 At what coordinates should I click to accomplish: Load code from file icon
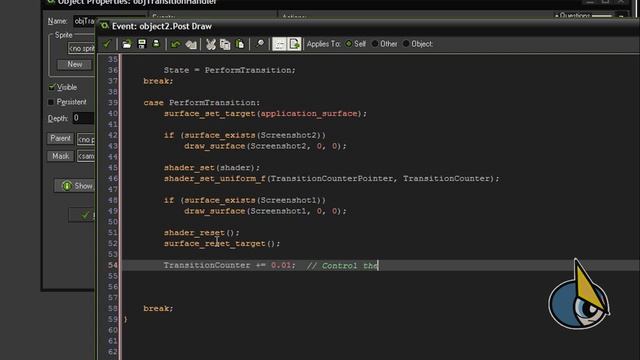click(x=127, y=44)
